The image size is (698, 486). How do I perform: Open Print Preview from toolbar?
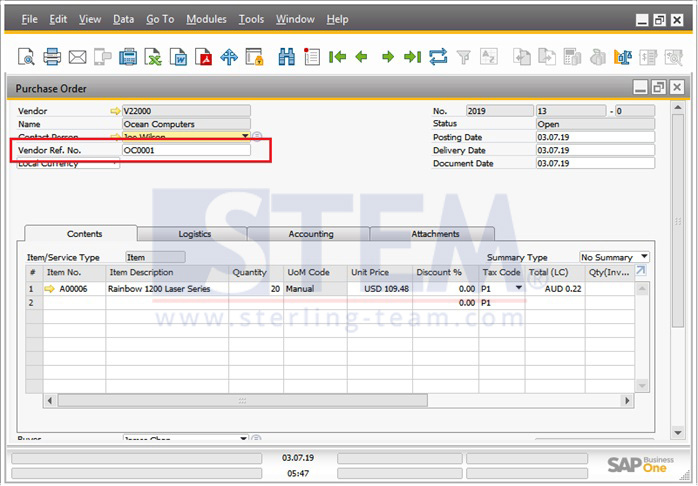[x=26, y=57]
